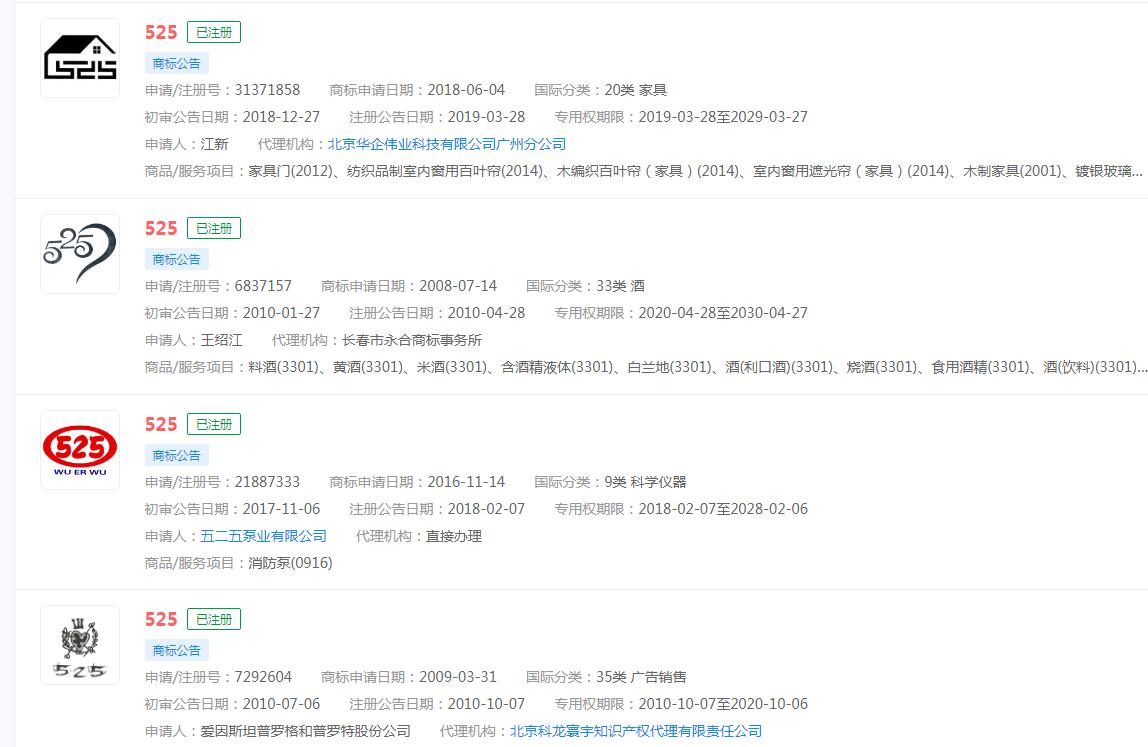Click the 525 title of registration 31371858
This screenshot has width=1148, height=747.
[161, 32]
